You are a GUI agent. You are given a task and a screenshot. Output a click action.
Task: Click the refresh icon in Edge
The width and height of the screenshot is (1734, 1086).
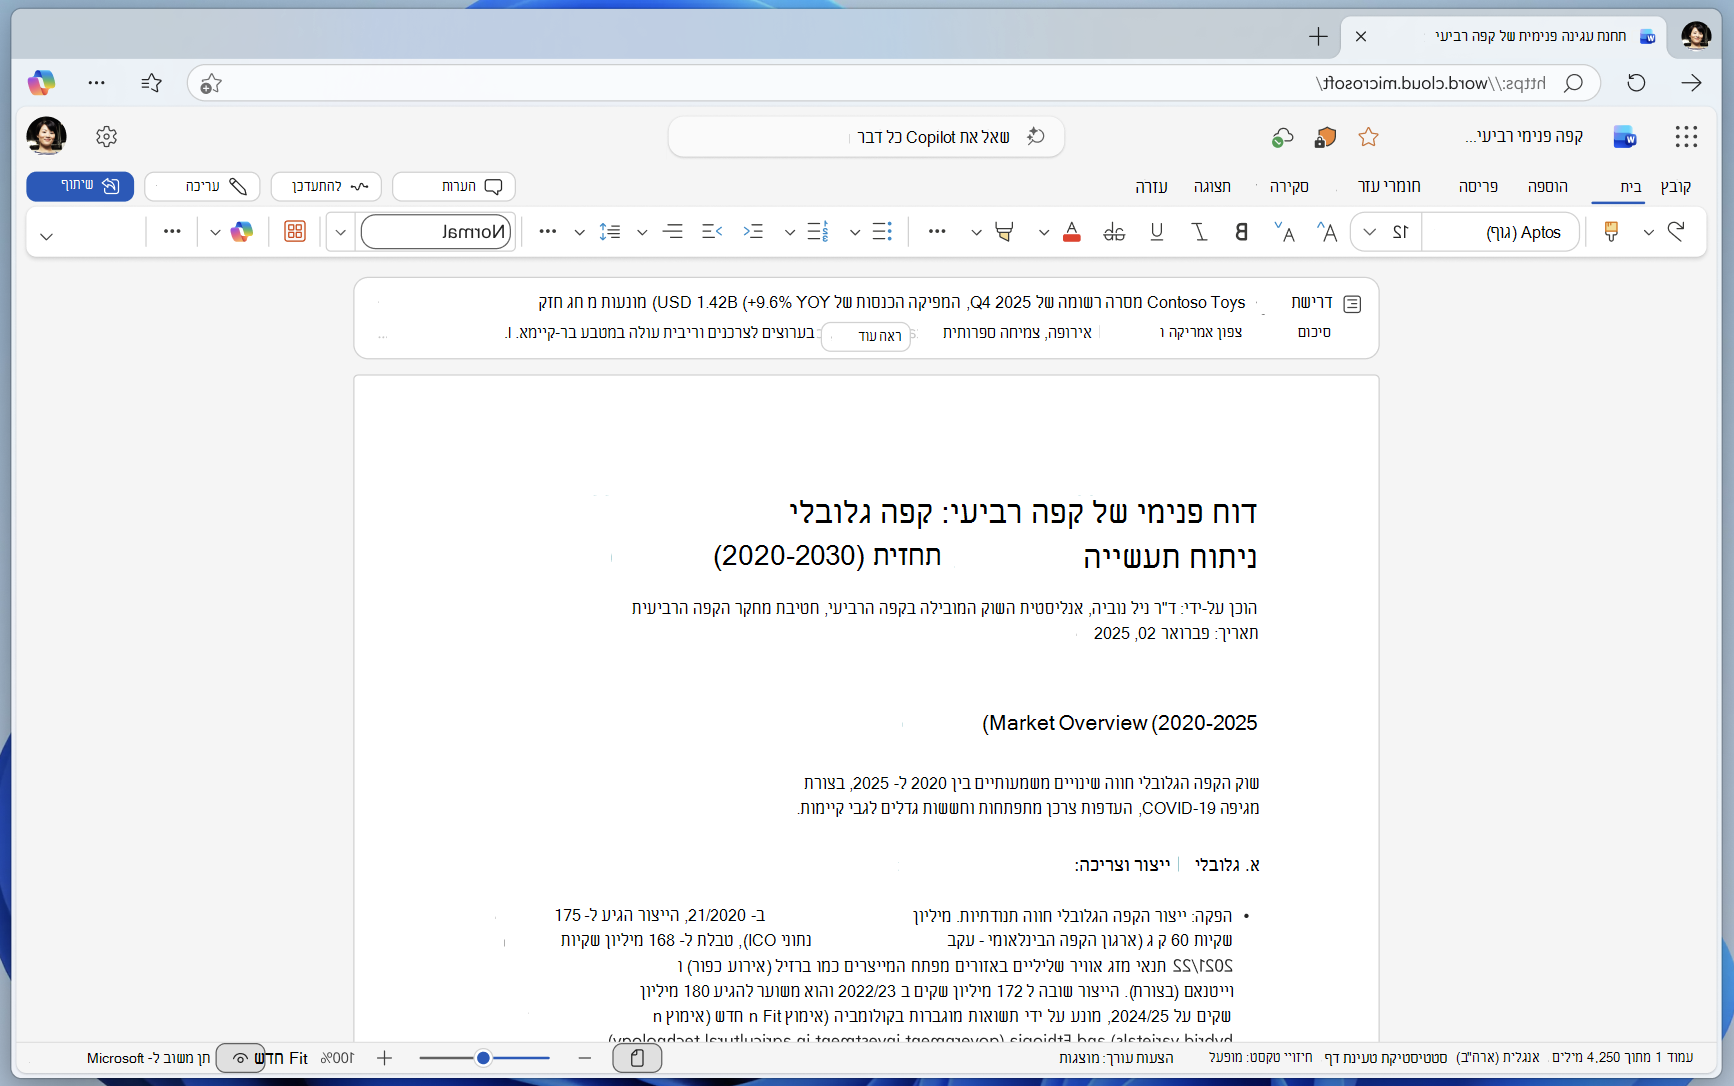[x=1636, y=83]
